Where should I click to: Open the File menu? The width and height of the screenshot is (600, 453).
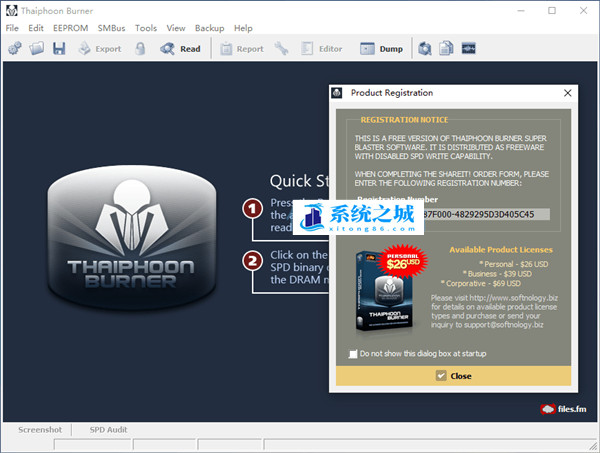tap(12, 28)
